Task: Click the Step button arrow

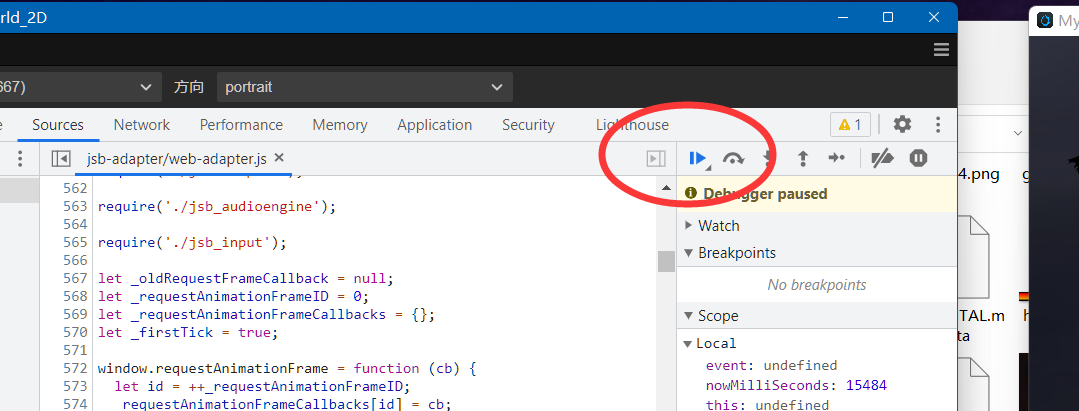Action: 836,158
